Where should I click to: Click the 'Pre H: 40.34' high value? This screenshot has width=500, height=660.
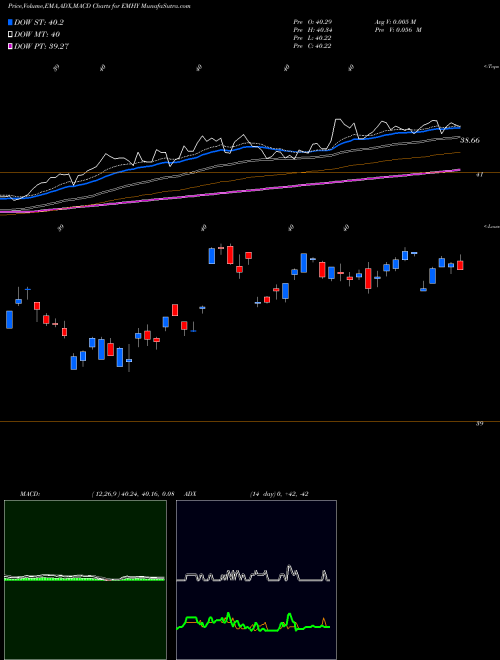click(312, 30)
